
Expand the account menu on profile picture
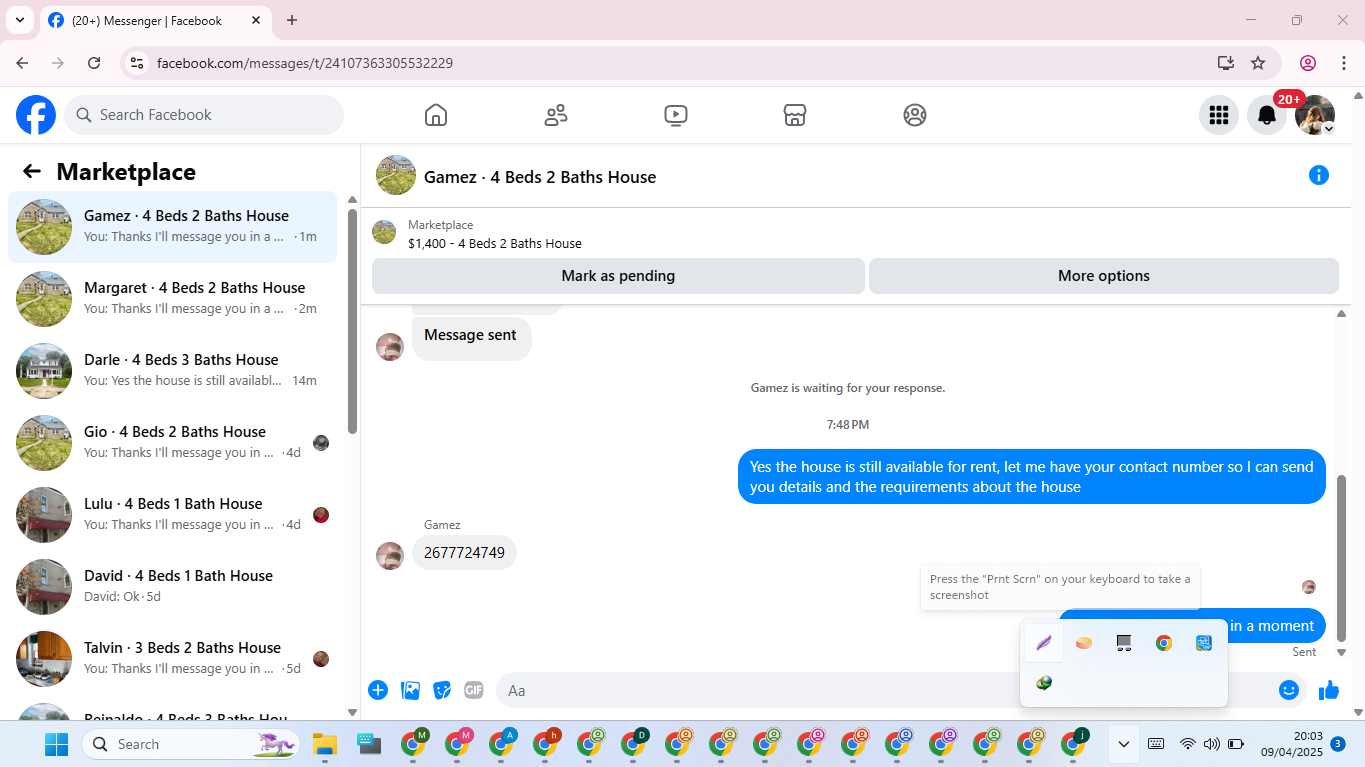click(x=1315, y=115)
